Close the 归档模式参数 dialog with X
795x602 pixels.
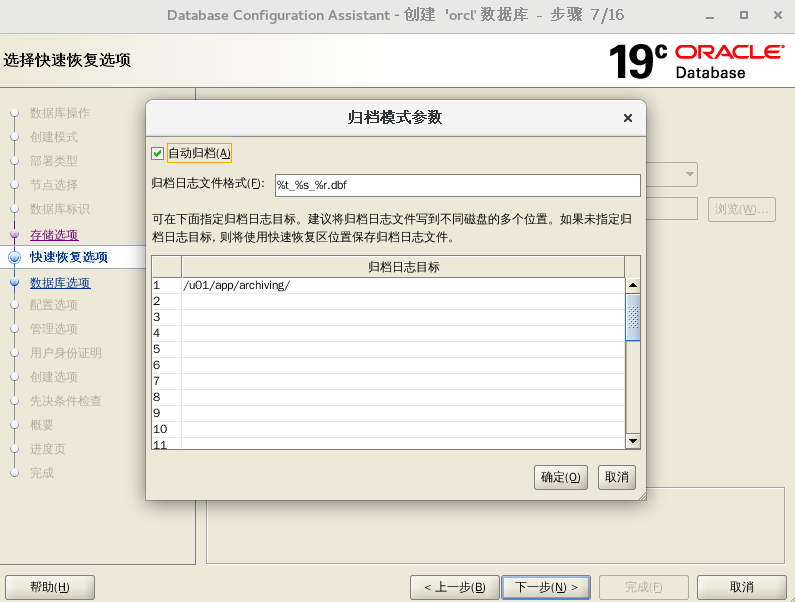(x=627, y=118)
